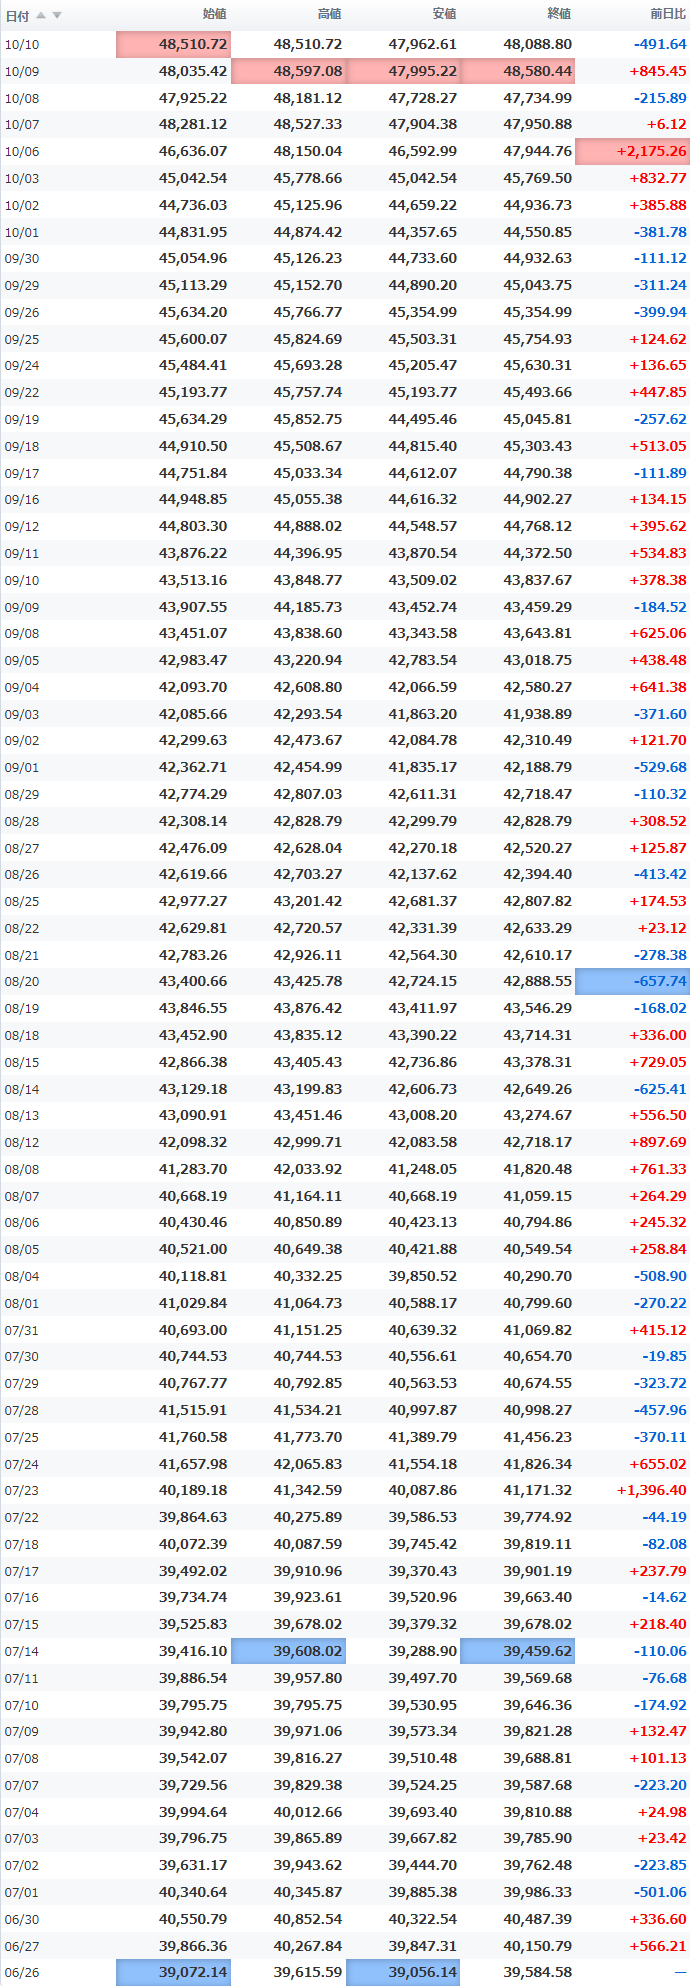Image resolution: width=690 pixels, height=1986 pixels.
Task: Select the highlighted high value 39,608.02
Action: [288, 1651]
